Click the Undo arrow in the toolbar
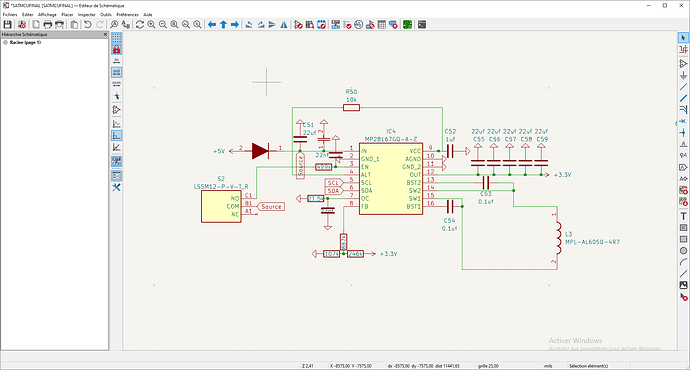This screenshot has width=690, height=370. [x=88, y=25]
